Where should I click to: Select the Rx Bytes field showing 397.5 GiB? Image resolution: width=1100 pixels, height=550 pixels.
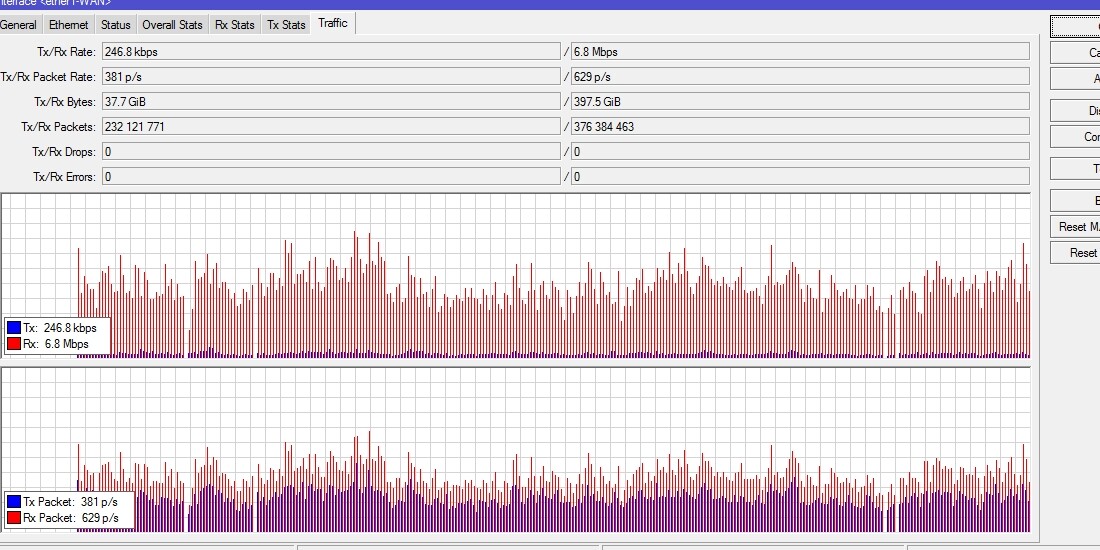point(800,102)
